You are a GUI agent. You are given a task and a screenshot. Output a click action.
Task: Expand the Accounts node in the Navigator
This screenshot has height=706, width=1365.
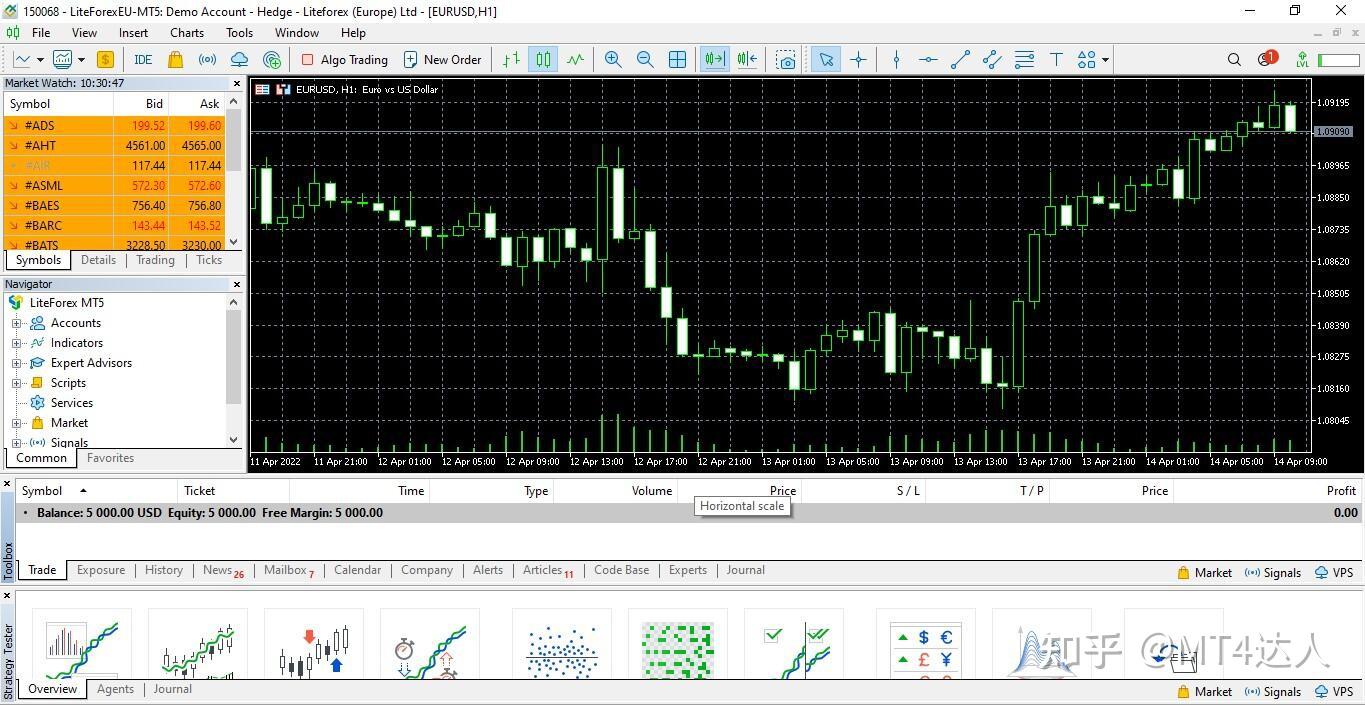(x=16, y=323)
